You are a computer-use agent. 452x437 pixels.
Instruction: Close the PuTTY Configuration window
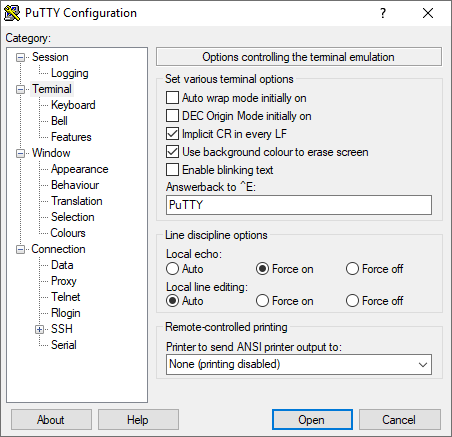point(428,13)
